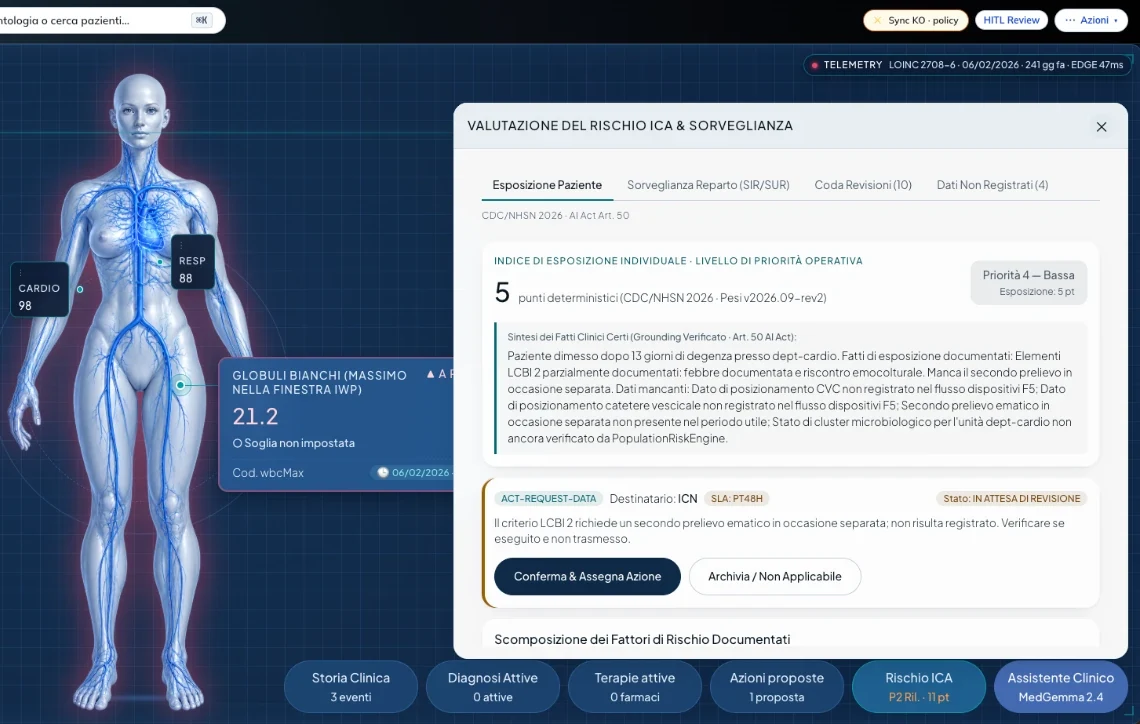
Task: Open the Esposizione Paziente tab
Action: pyautogui.click(x=547, y=185)
